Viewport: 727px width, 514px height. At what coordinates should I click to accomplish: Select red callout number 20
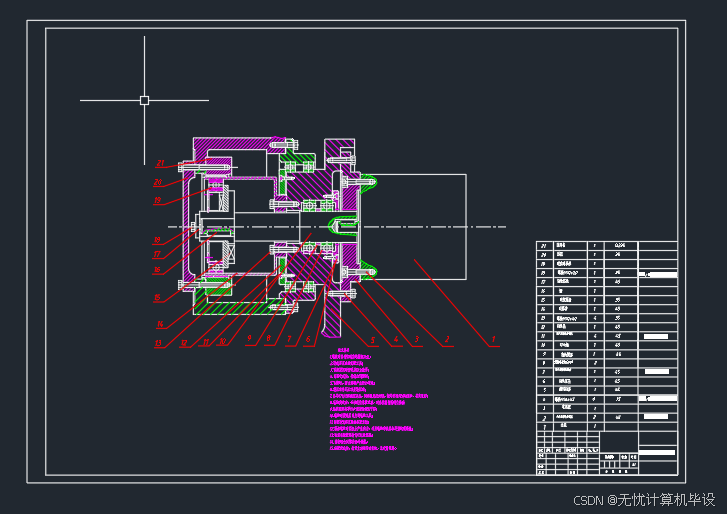click(x=158, y=182)
